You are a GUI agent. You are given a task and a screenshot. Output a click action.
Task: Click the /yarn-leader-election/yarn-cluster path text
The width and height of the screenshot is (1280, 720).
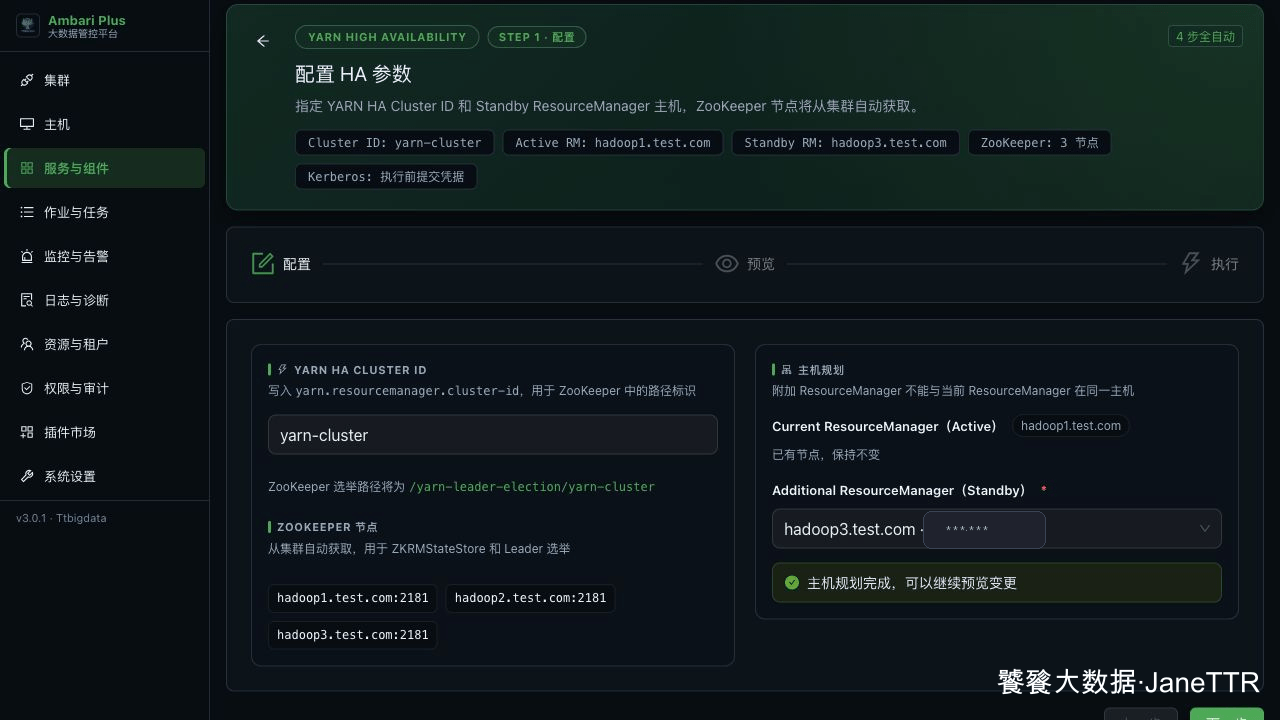(532, 487)
